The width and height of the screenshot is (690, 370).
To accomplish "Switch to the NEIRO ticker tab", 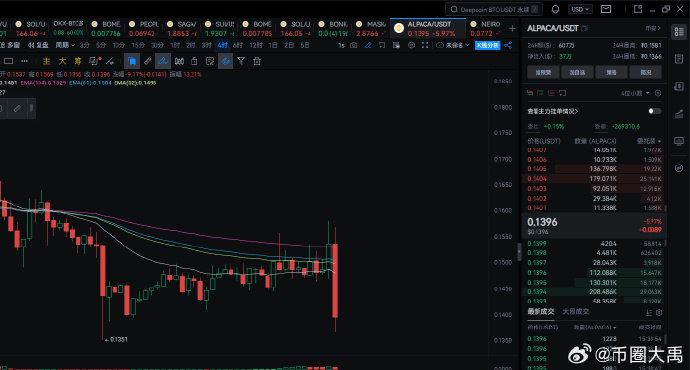I will point(484,29).
